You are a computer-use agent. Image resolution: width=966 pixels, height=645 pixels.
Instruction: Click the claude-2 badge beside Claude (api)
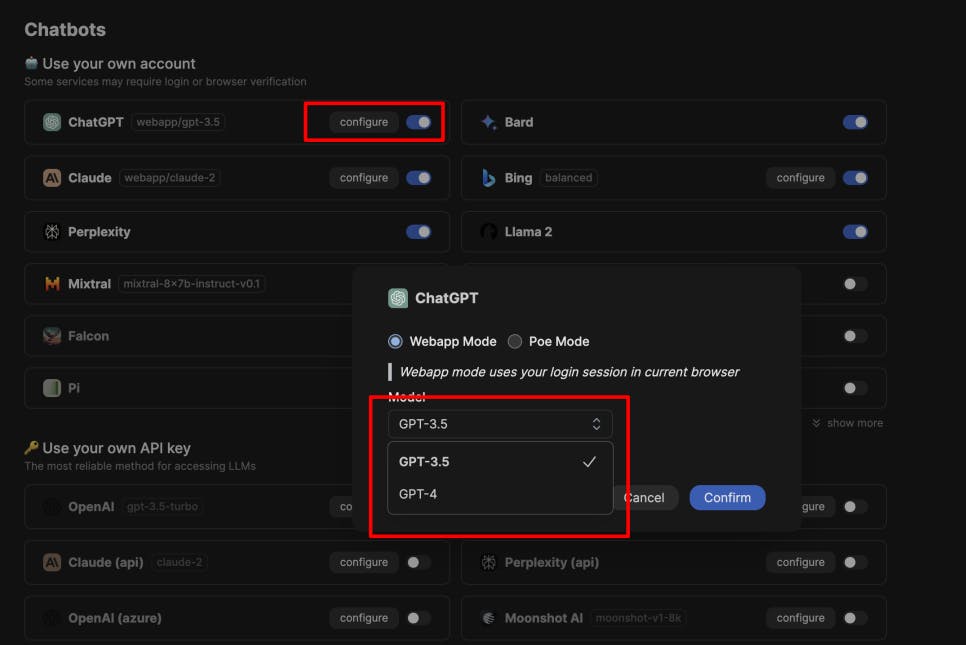179,562
